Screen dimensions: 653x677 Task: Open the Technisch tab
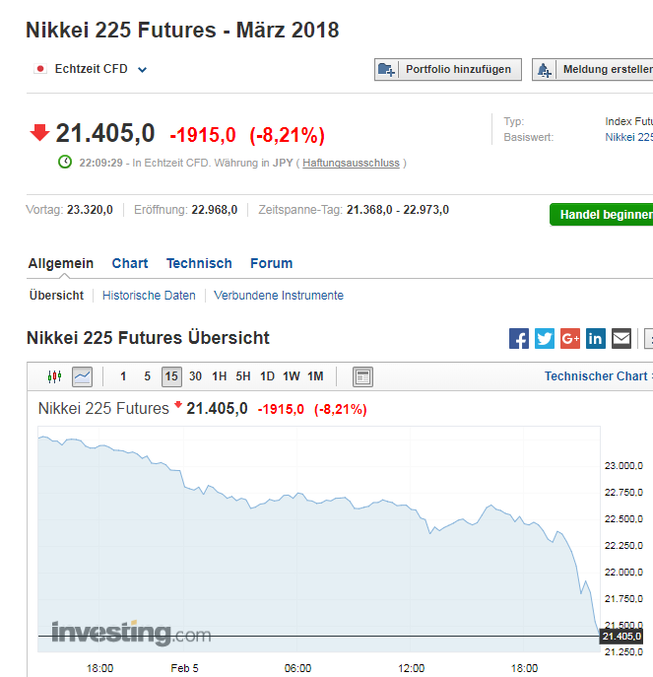(199, 263)
